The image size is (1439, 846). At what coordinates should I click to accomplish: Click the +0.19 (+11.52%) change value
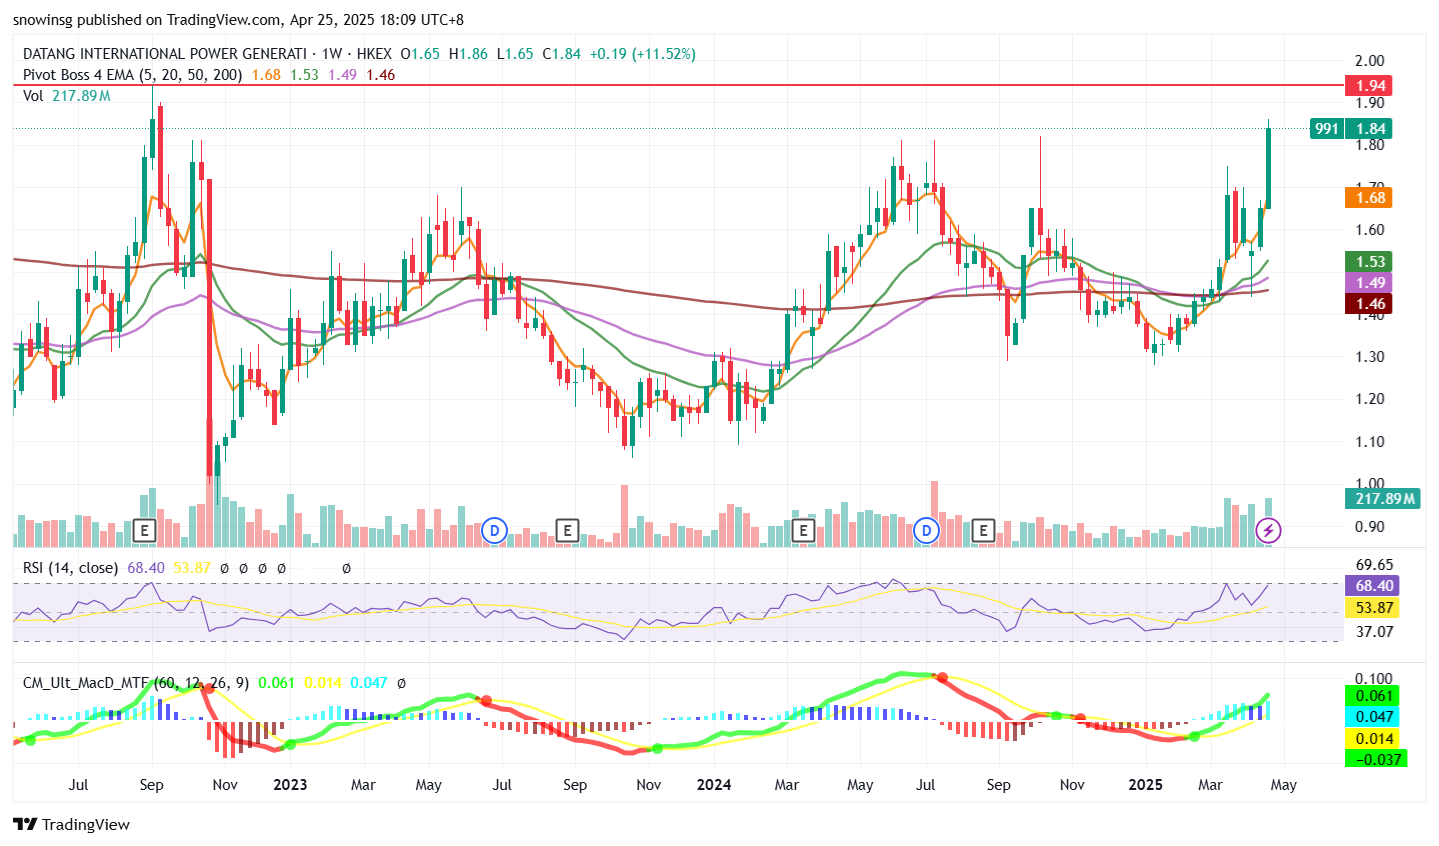point(643,54)
